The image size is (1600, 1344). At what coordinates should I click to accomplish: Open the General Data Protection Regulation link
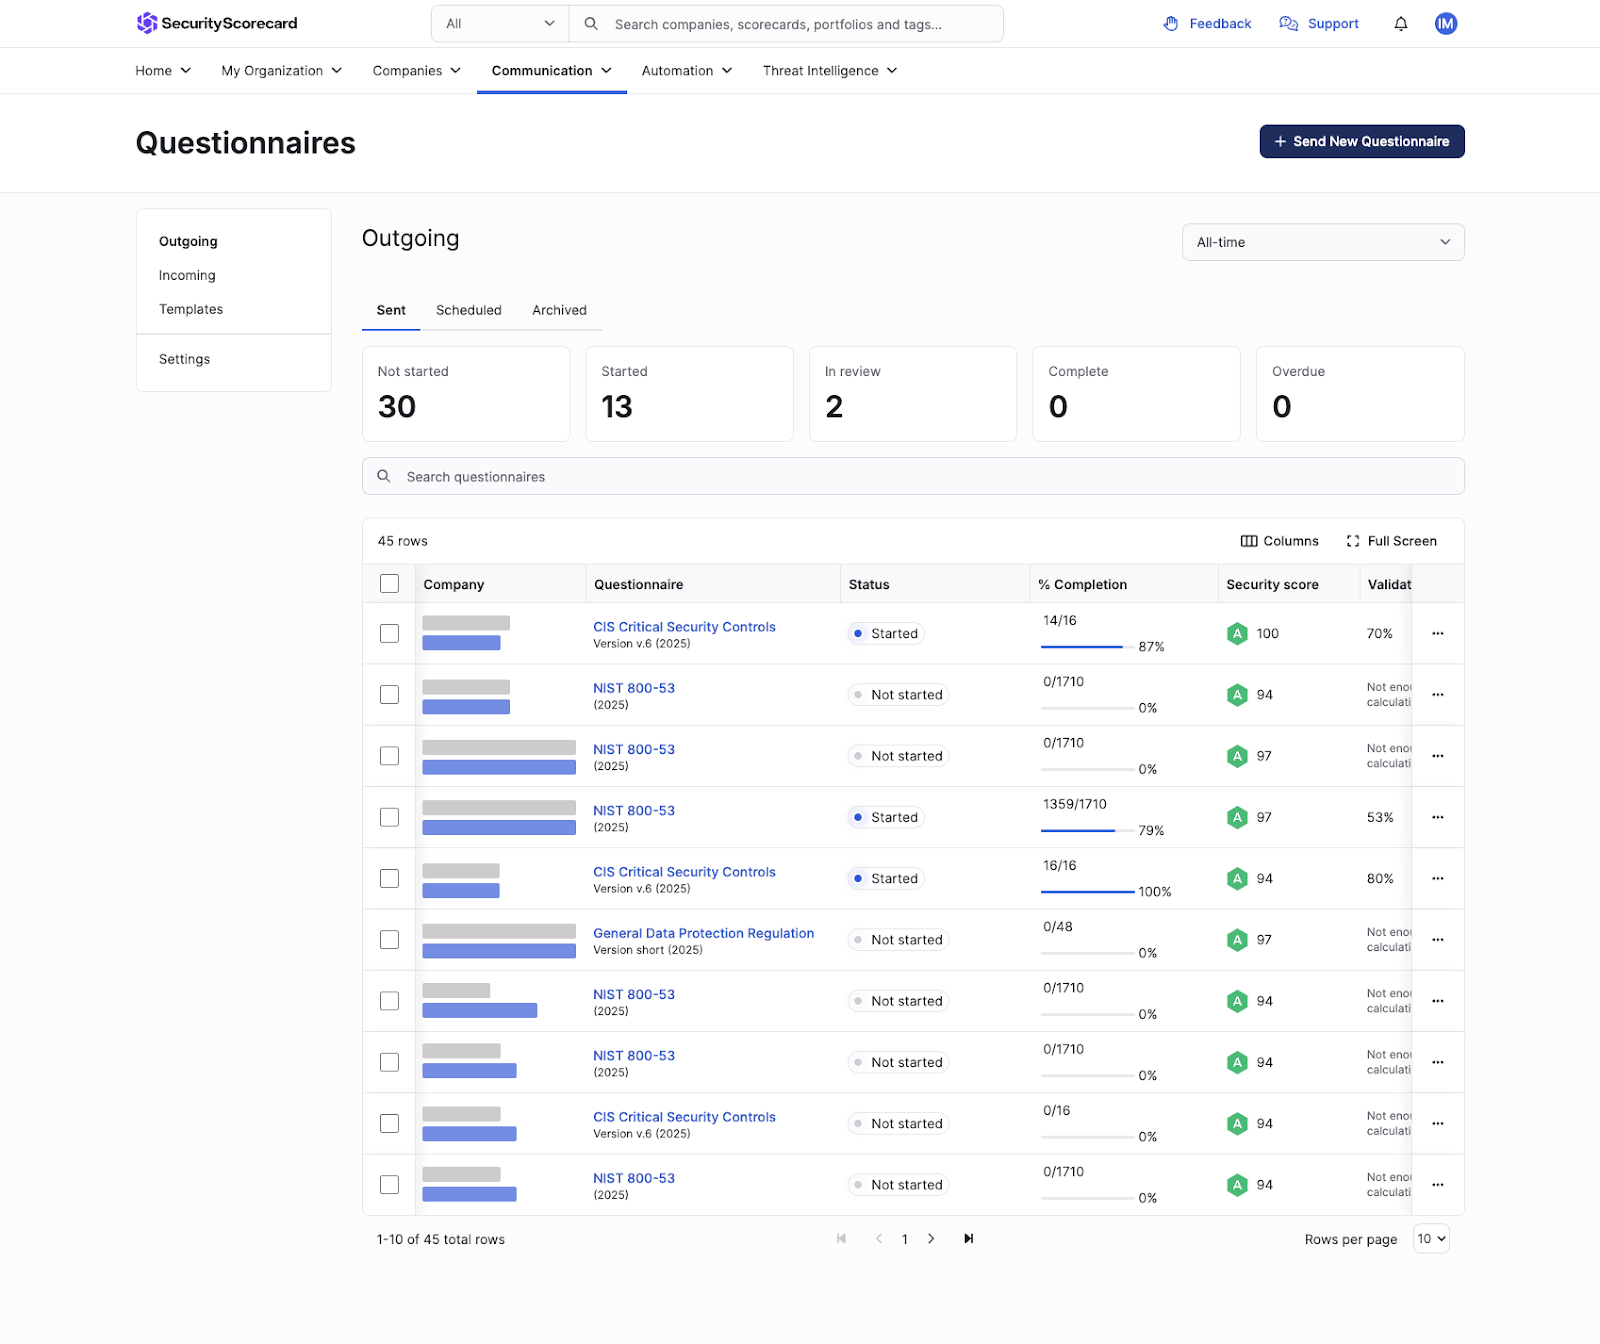pyautogui.click(x=703, y=933)
